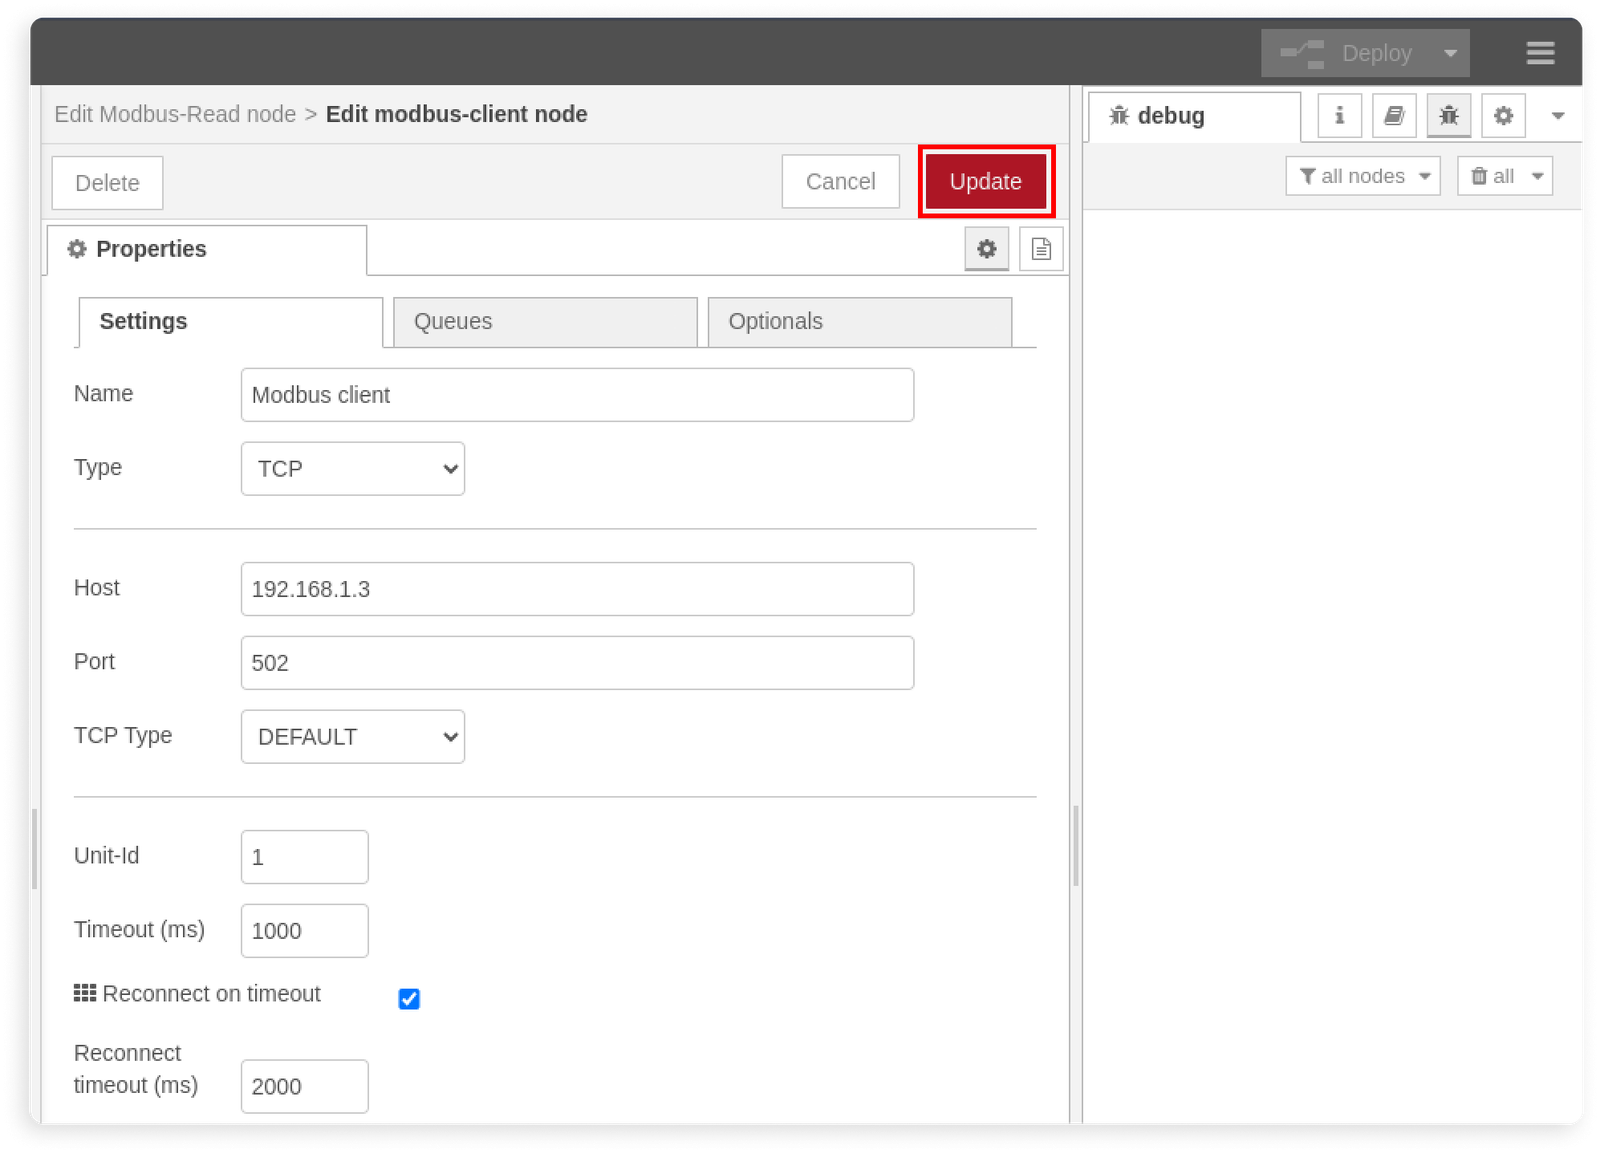Click the Delete button
This screenshot has width=1600, height=1154.
(x=107, y=182)
